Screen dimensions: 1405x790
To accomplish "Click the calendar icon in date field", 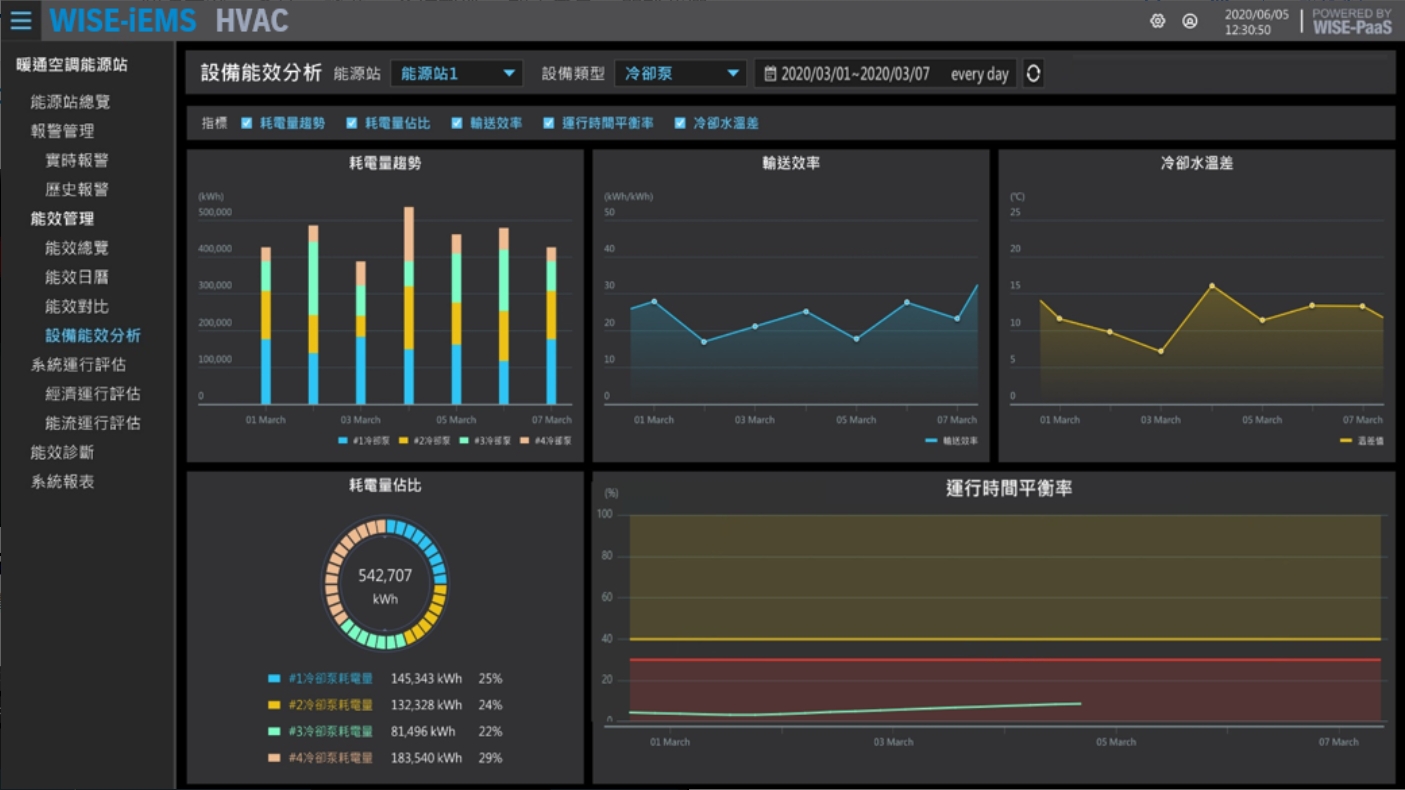I will click(x=770, y=74).
